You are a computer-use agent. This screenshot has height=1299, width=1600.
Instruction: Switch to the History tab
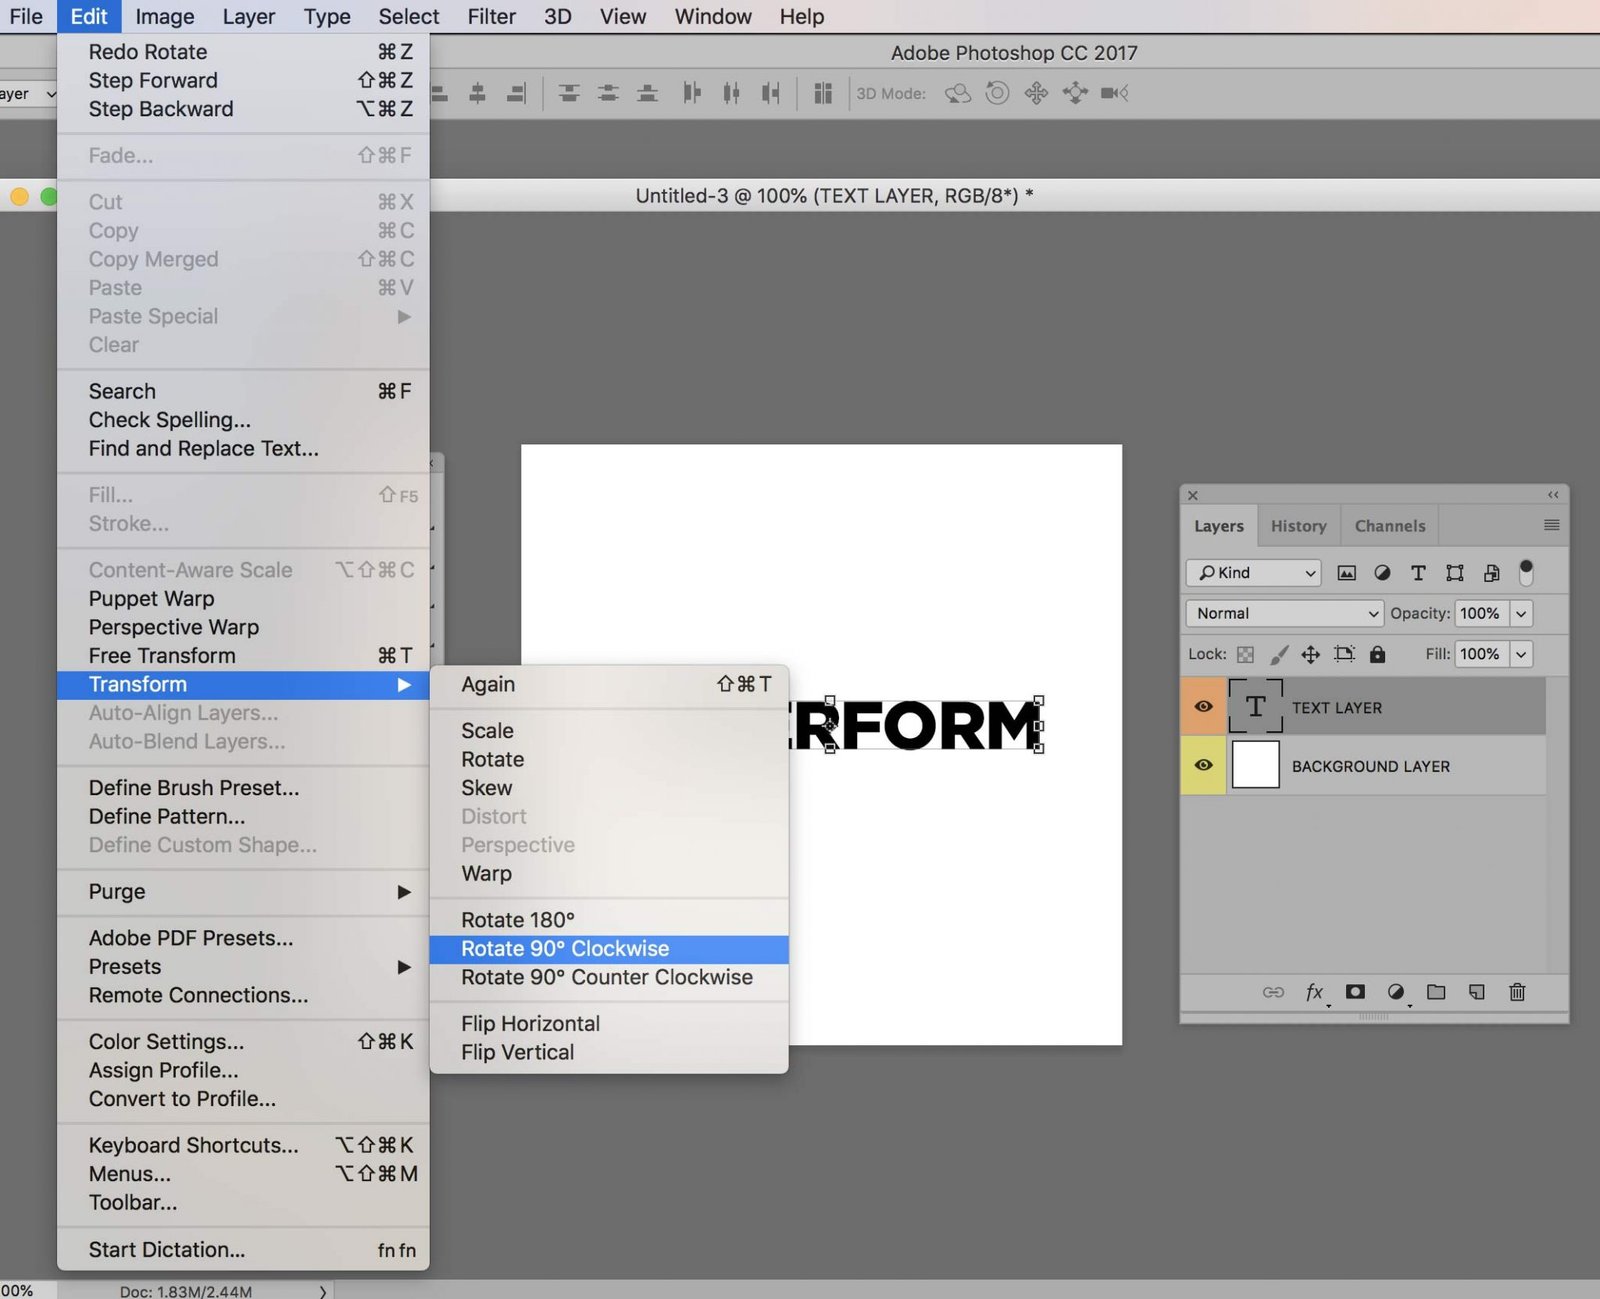[1298, 525]
